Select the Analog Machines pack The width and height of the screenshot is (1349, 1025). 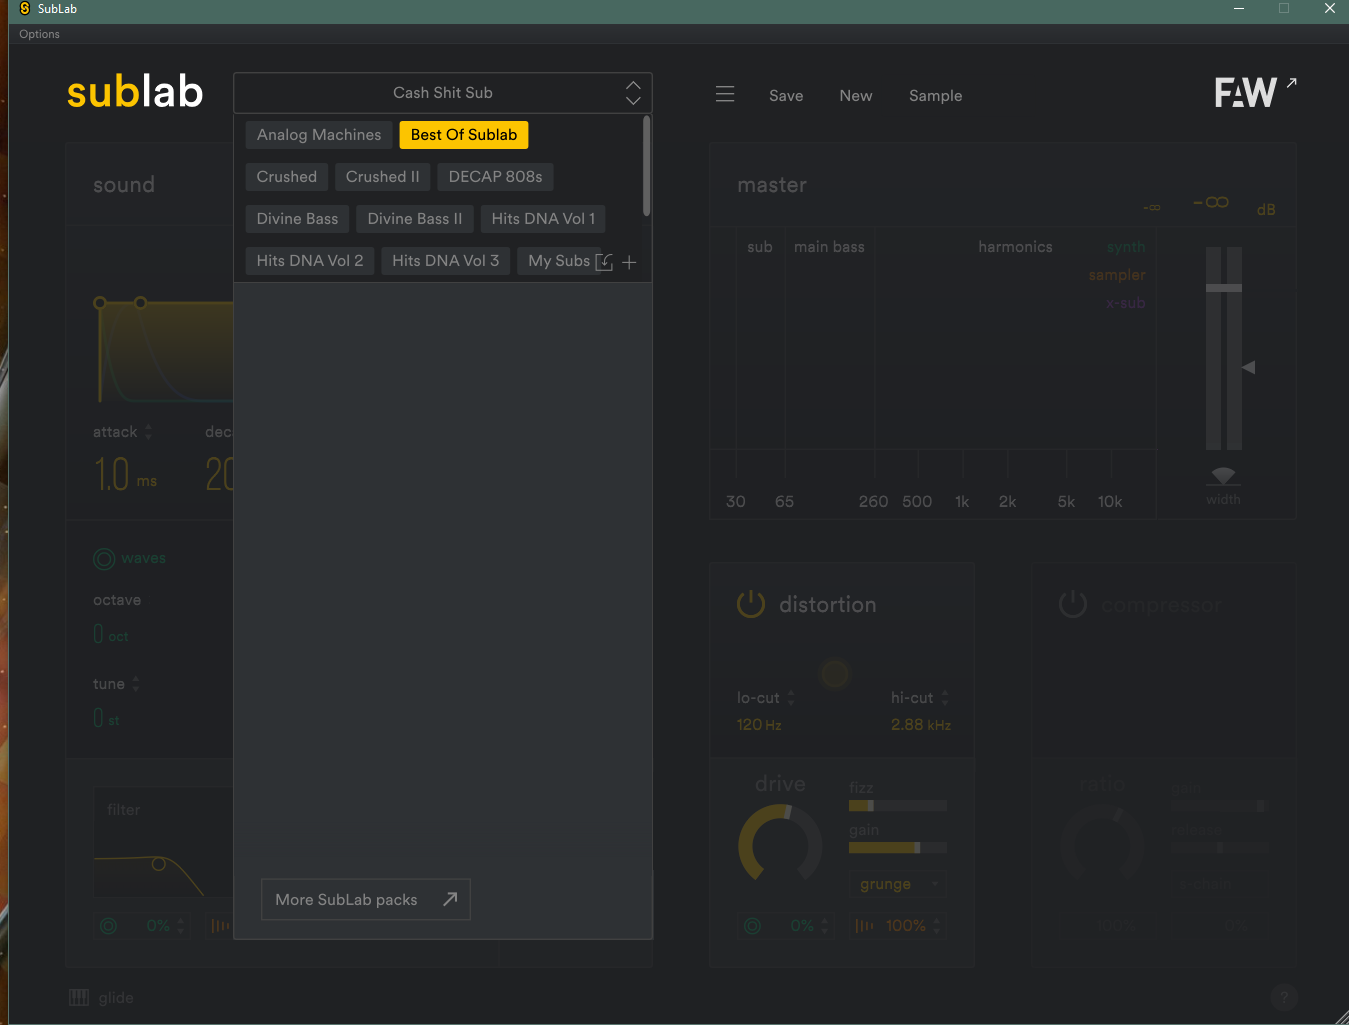[319, 135]
